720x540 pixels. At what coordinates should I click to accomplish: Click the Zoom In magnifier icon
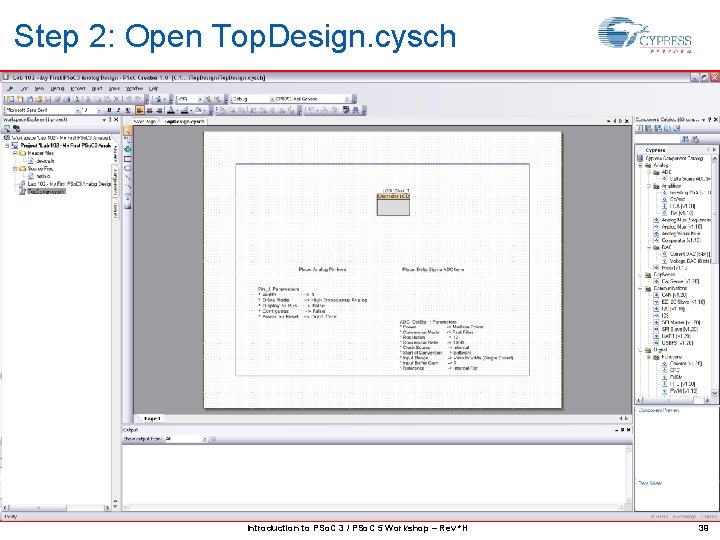coord(208,99)
